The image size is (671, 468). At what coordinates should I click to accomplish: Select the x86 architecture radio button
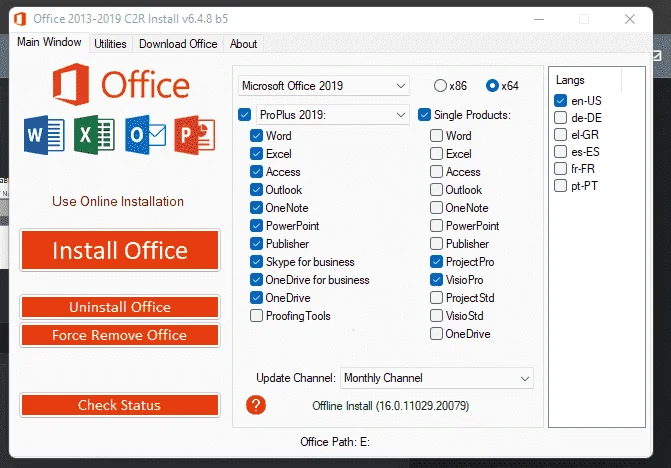point(440,86)
